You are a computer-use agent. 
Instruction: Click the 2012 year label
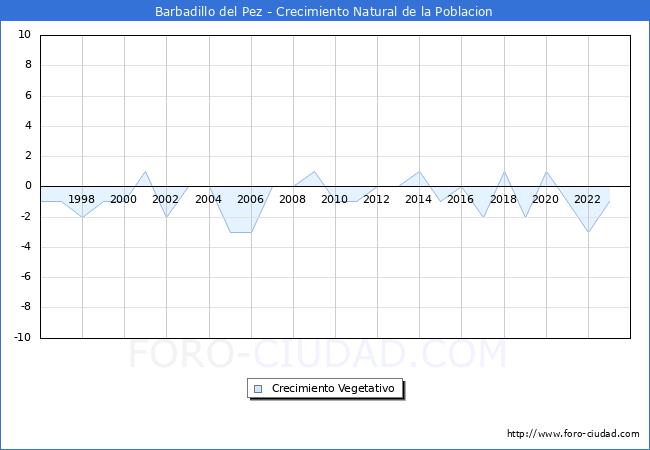[x=376, y=199]
